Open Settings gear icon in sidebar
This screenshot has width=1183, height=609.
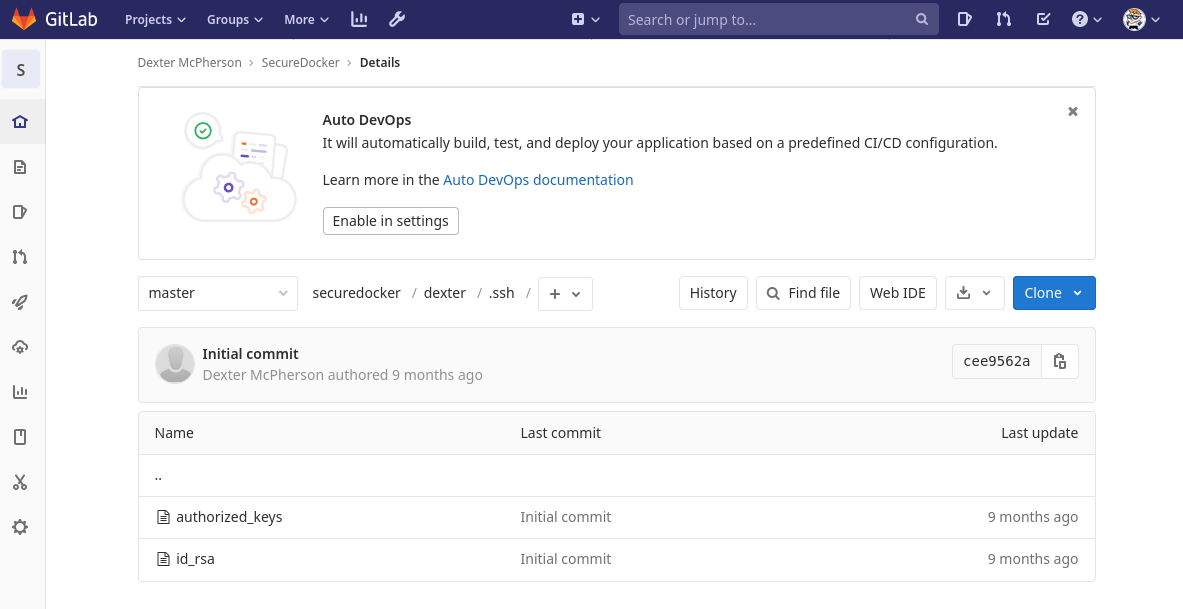coord(20,527)
